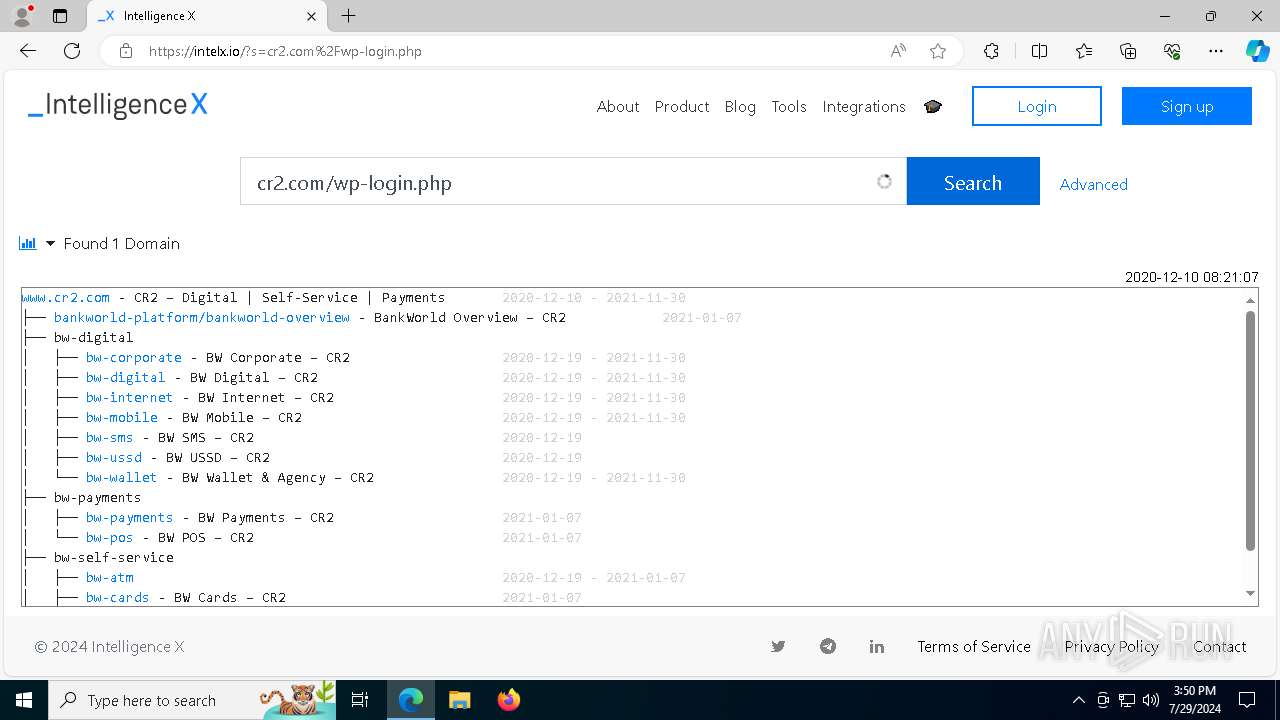1280x720 pixels.
Task: Open notification center icon
Action: point(1247,700)
